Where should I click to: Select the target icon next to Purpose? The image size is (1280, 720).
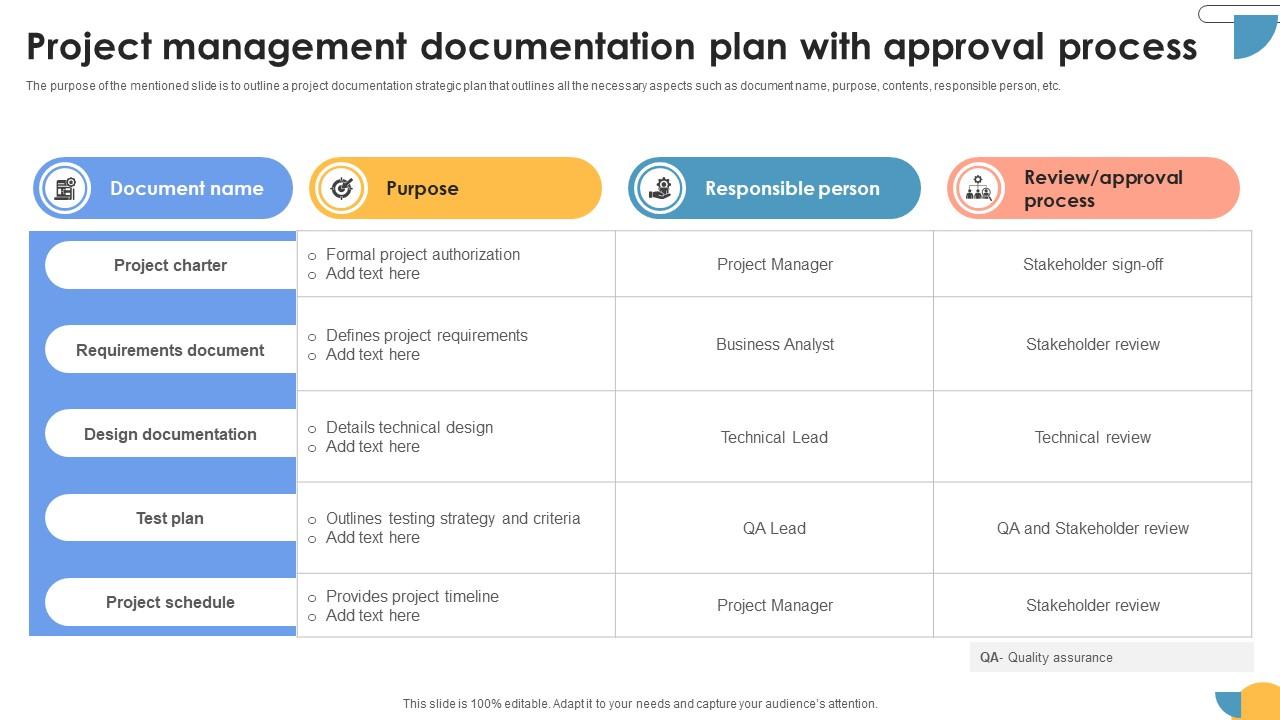pyautogui.click(x=343, y=188)
